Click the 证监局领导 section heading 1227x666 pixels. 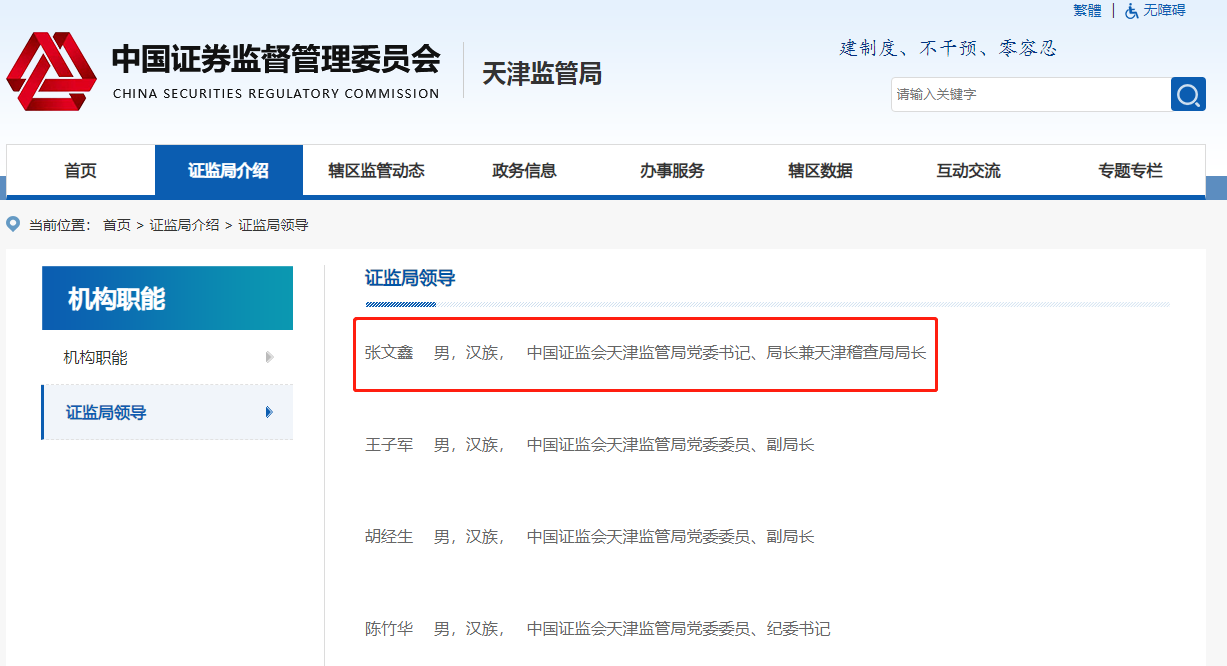point(410,278)
